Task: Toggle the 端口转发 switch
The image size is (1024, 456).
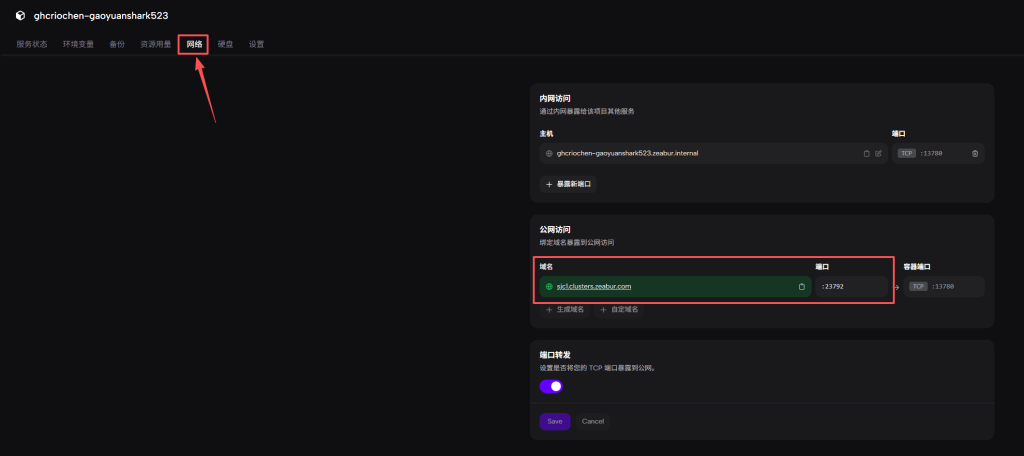Action: pyautogui.click(x=551, y=386)
